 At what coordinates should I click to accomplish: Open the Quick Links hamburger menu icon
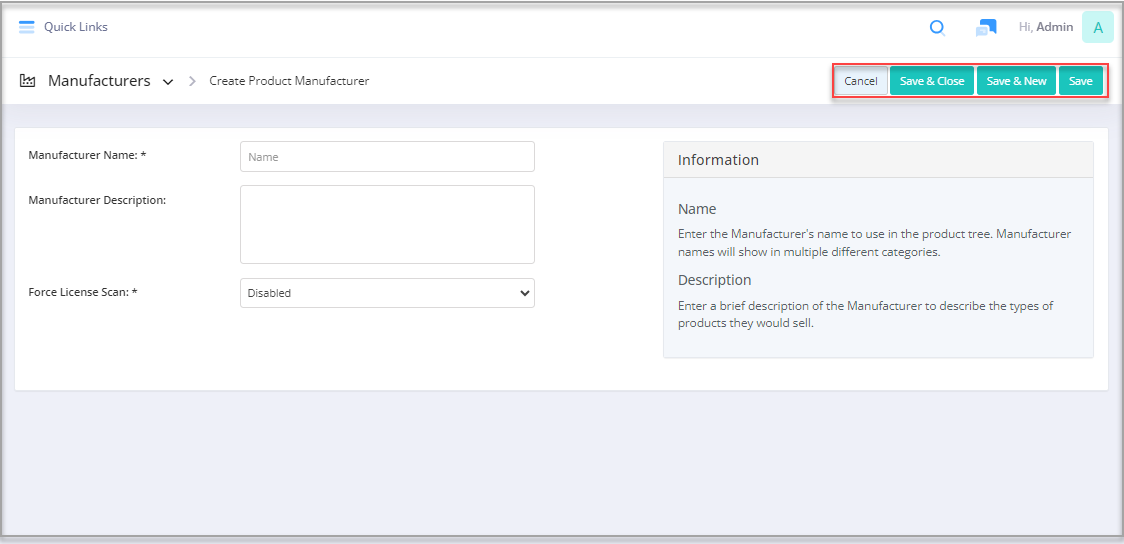point(27,27)
